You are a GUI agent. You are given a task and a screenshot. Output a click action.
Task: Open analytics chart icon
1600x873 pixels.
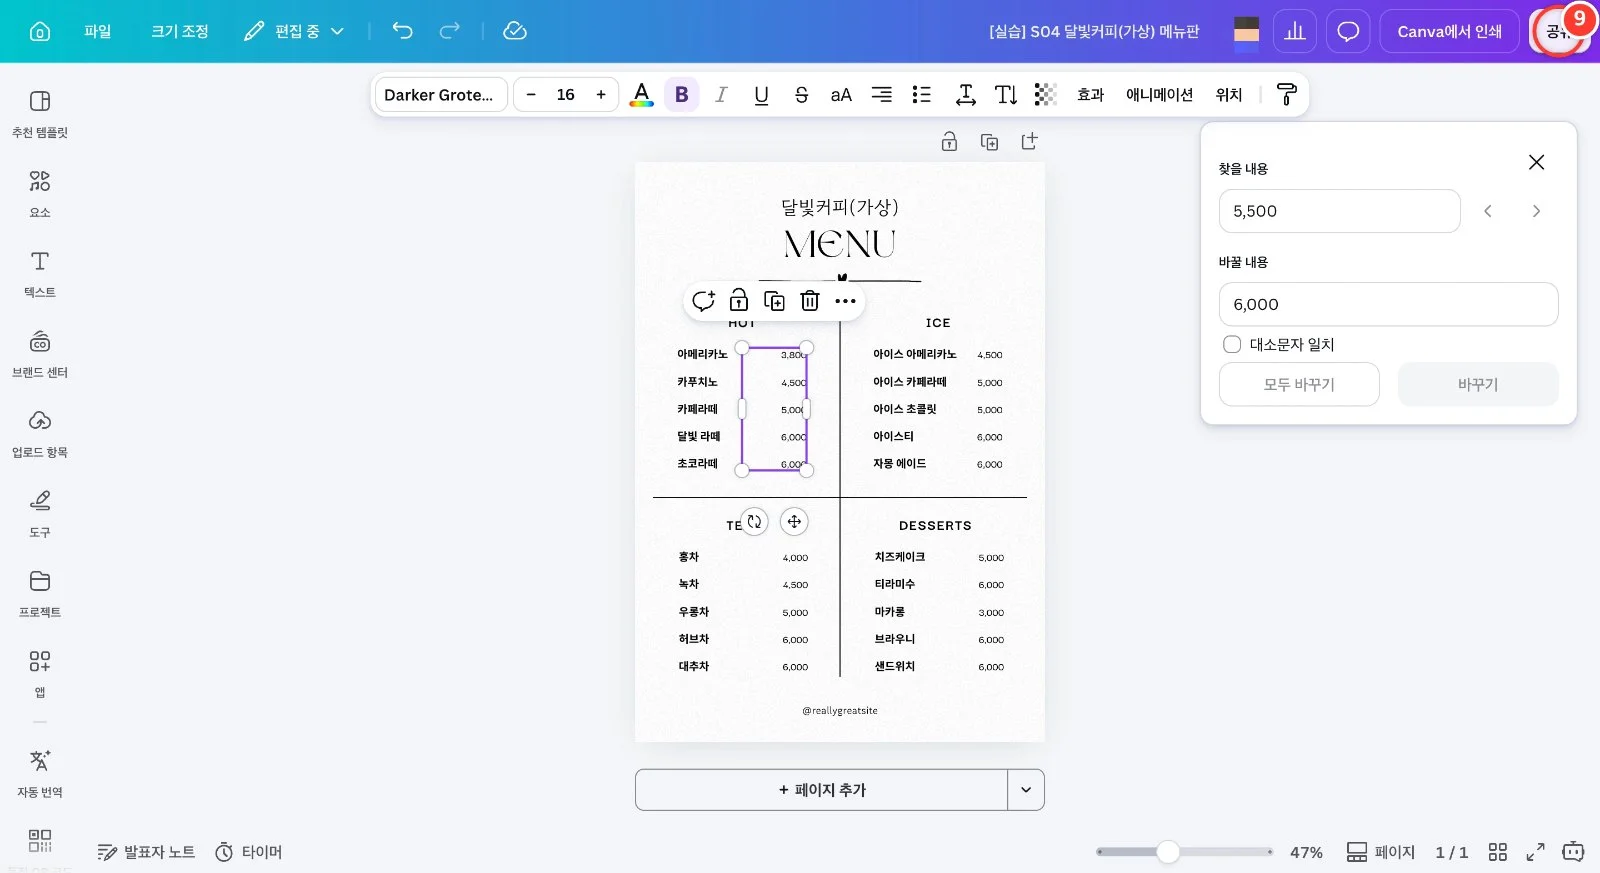click(x=1295, y=31)
